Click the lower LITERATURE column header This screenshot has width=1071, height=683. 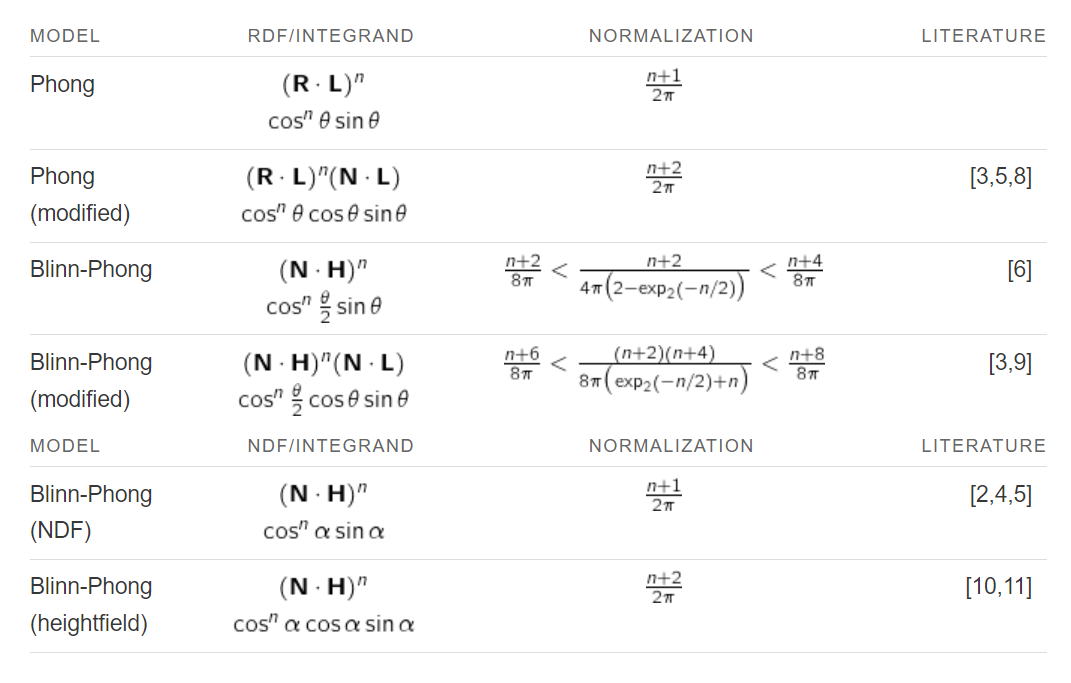click(983, 446)
